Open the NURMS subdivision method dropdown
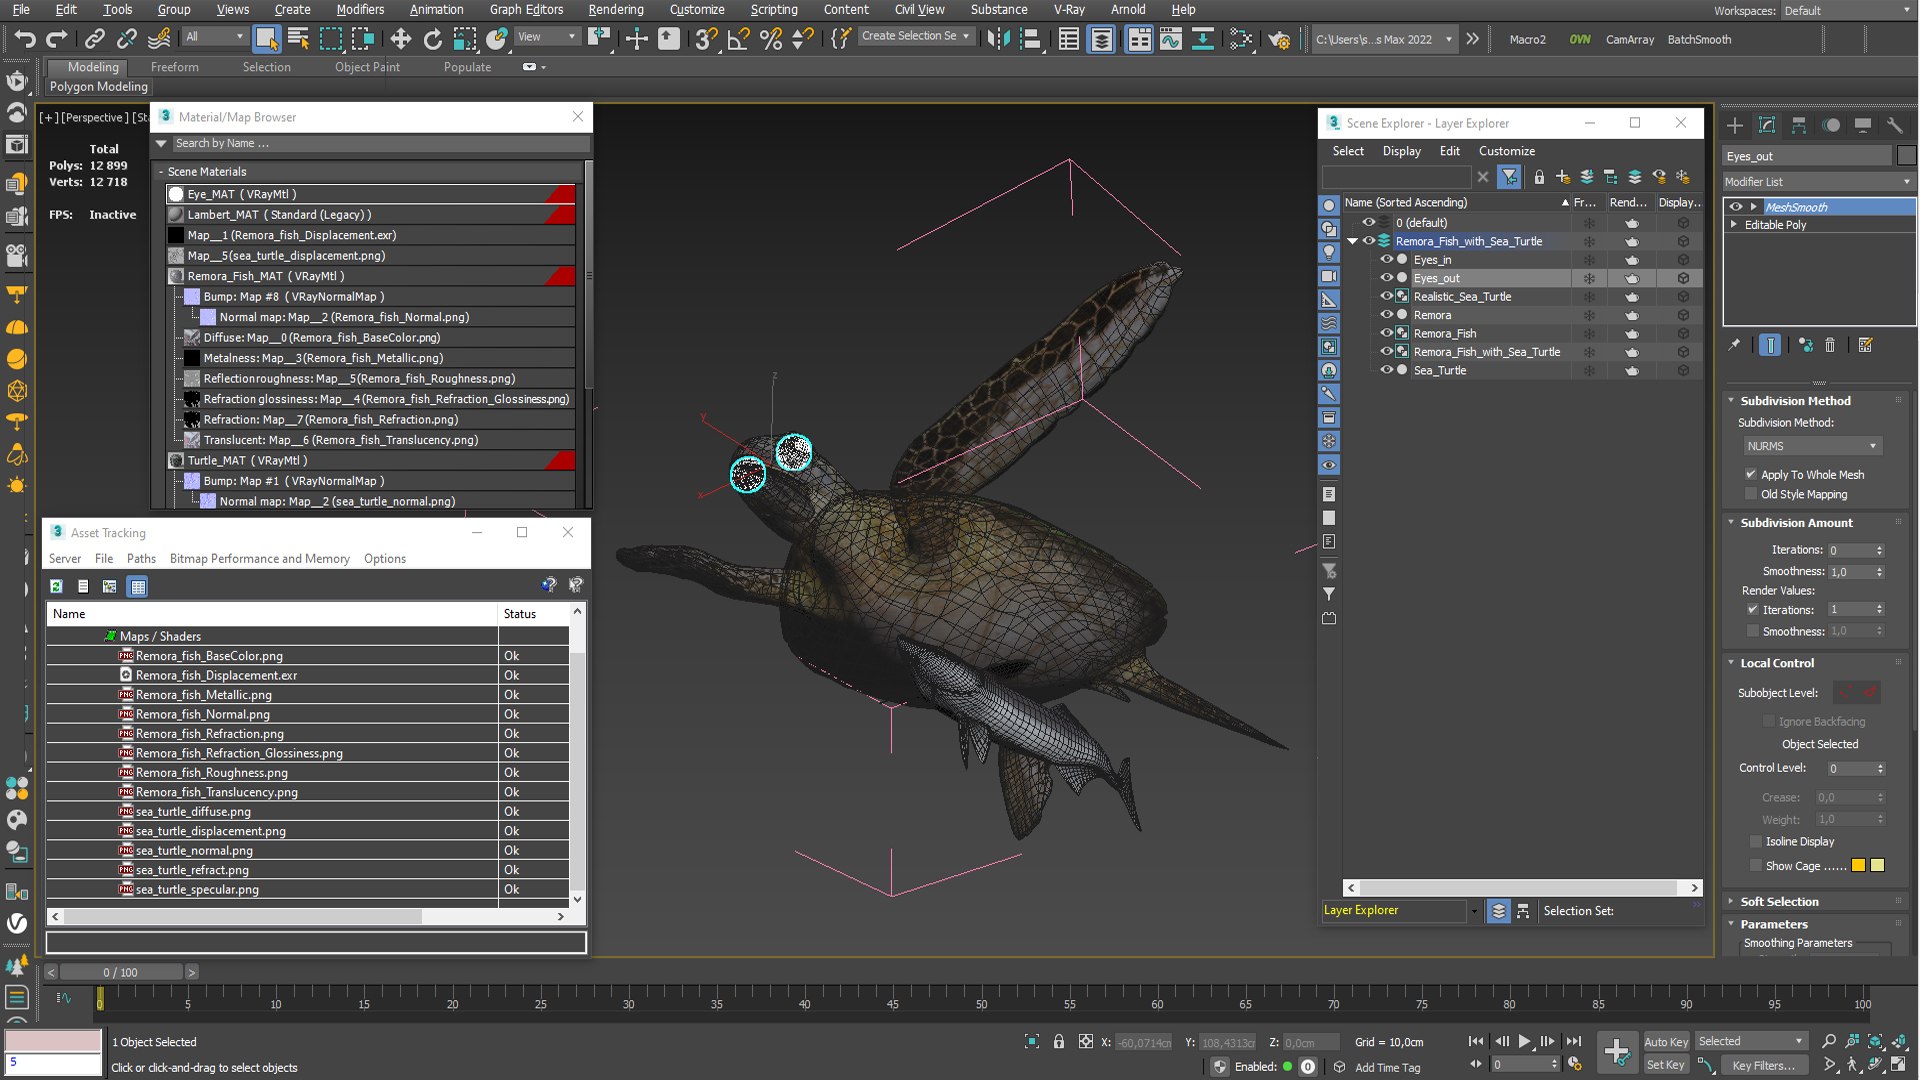The width and height of the screenshot is (1920, 1080). 1812,446
